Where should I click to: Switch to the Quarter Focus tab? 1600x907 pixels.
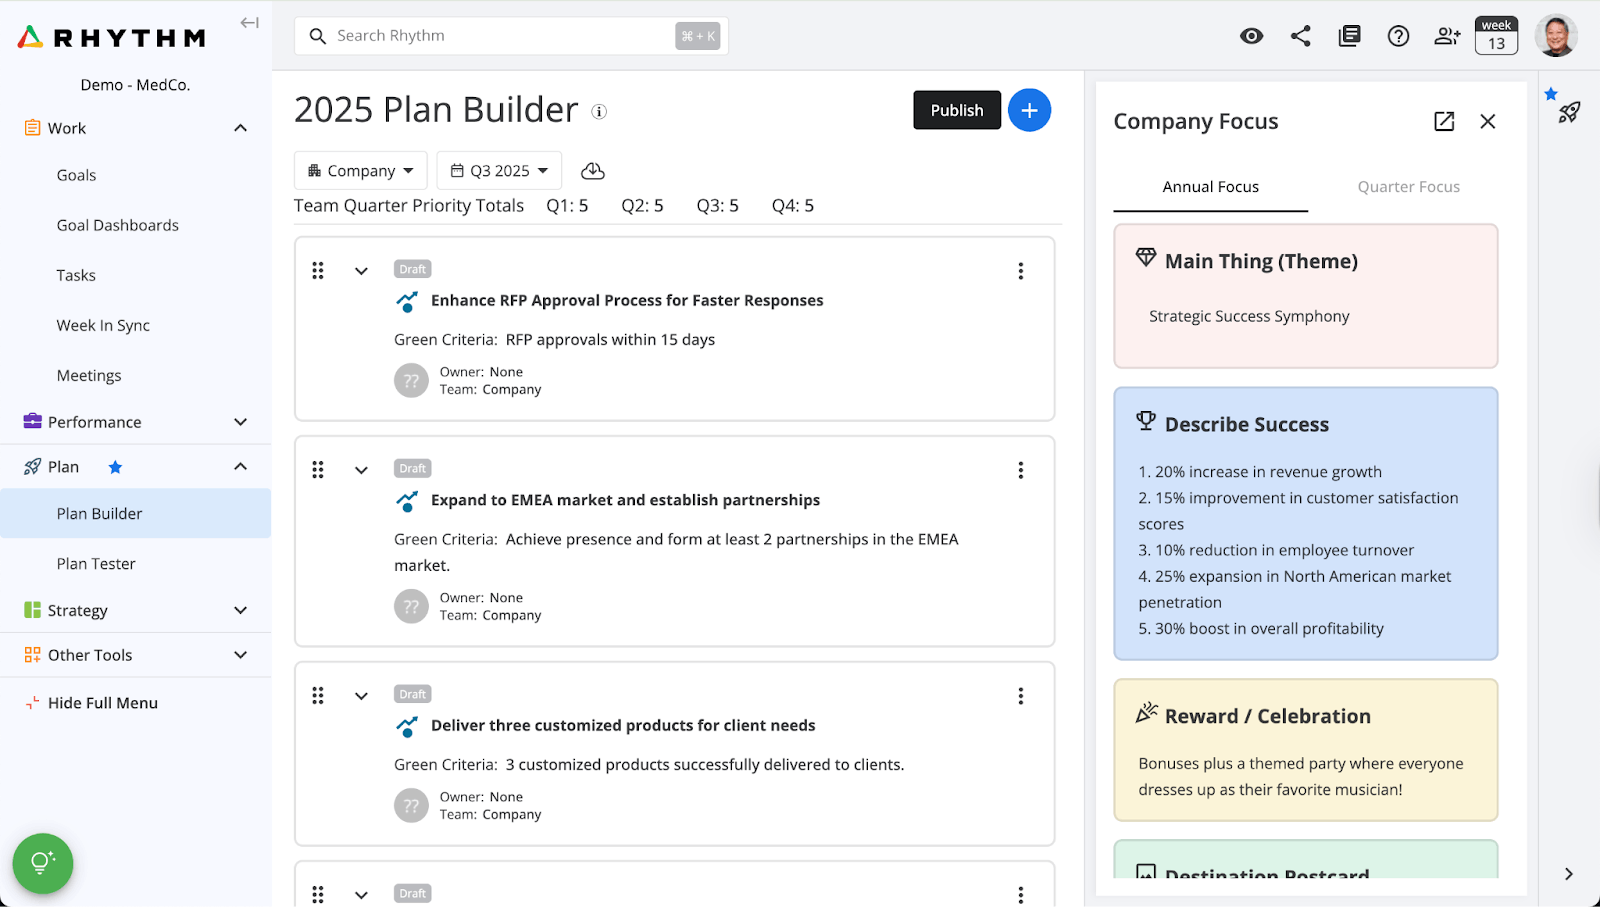(x=1408, y=187)
